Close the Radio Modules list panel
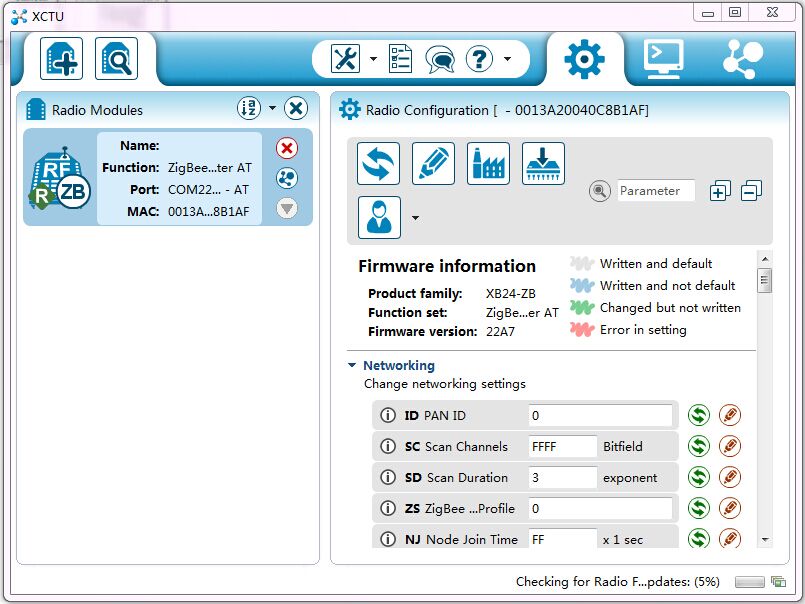Viewport: 805px width, 604px height. (x=296, y=108)
